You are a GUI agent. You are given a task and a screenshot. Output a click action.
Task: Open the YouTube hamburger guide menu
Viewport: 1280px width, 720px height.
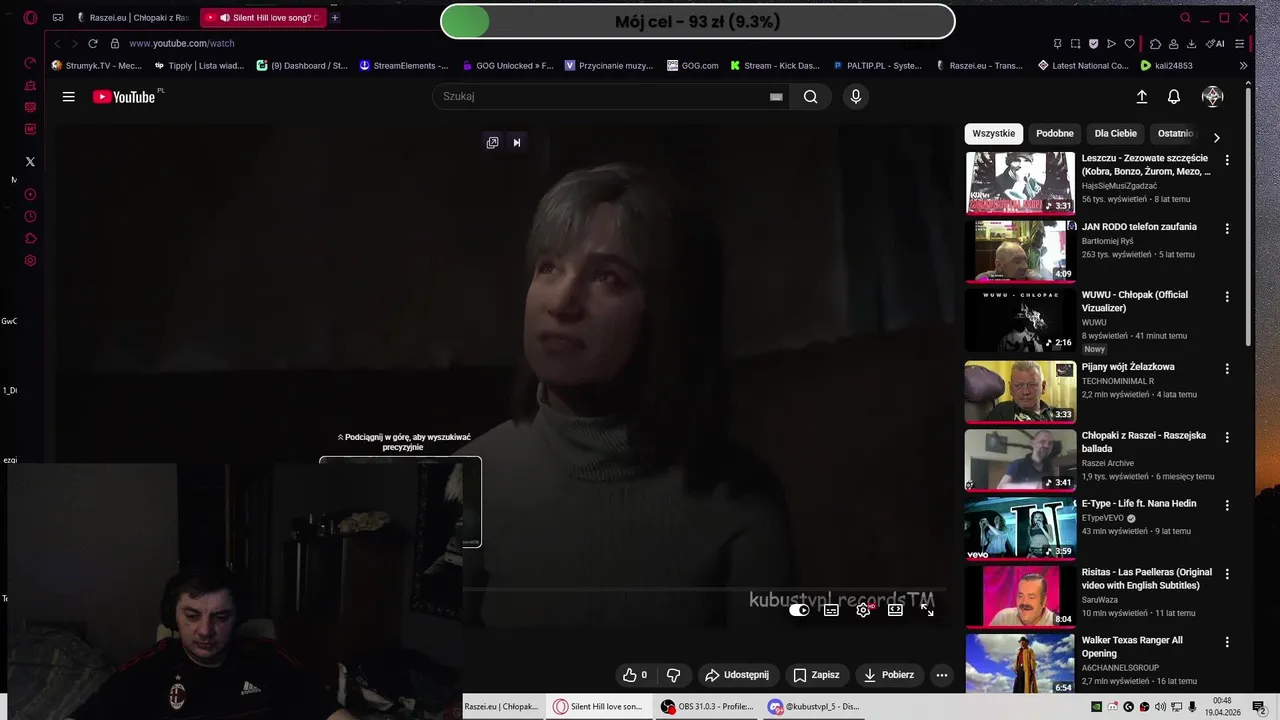click(x=68, y=97)
